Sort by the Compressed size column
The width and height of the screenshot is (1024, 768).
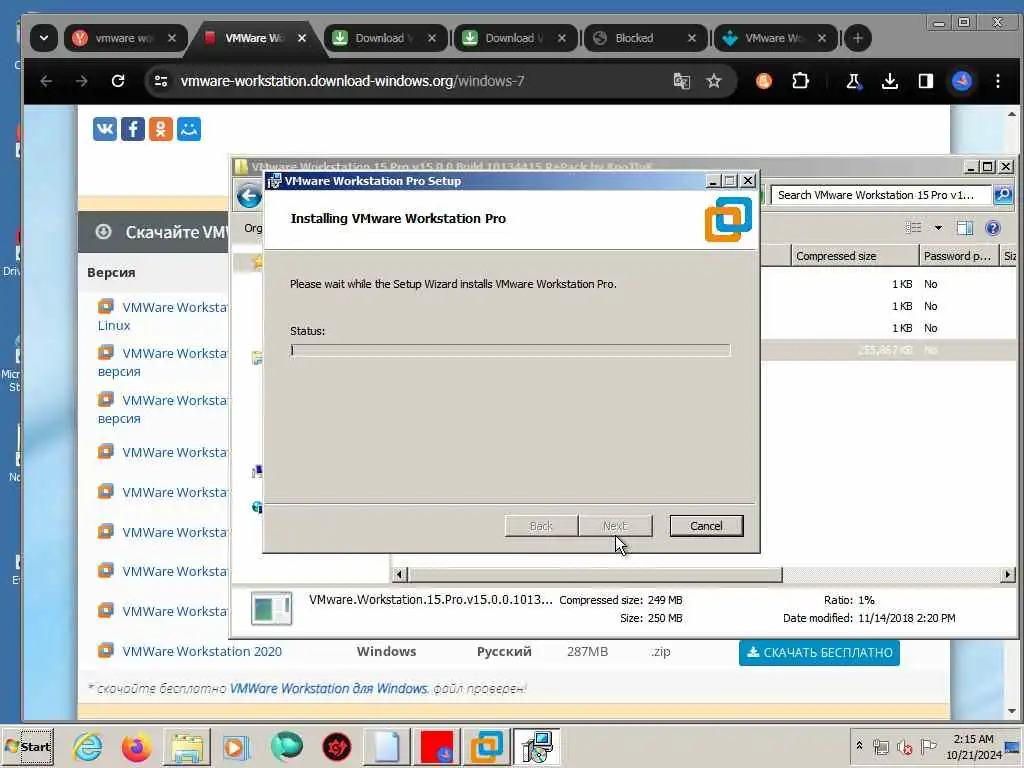tap(854, 256)
